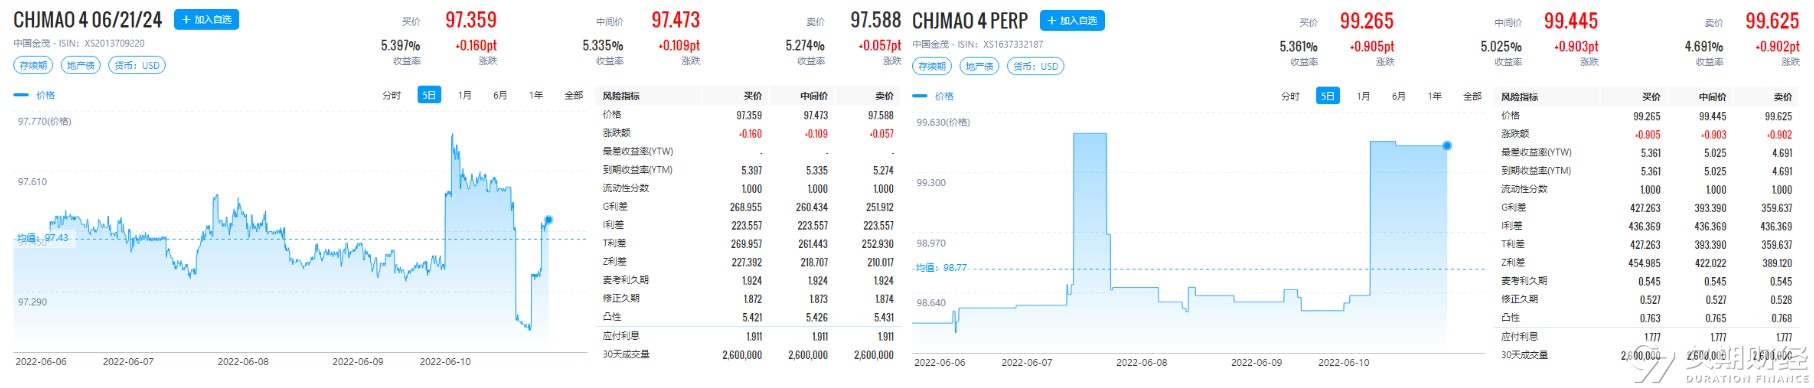Click the last price point marker on left chart
Viewport: 1814px width, 388px height.
[x=548, y=219]
